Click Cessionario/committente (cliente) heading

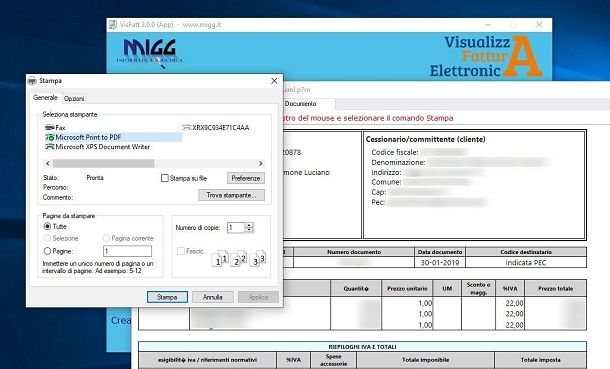(426, 139)
